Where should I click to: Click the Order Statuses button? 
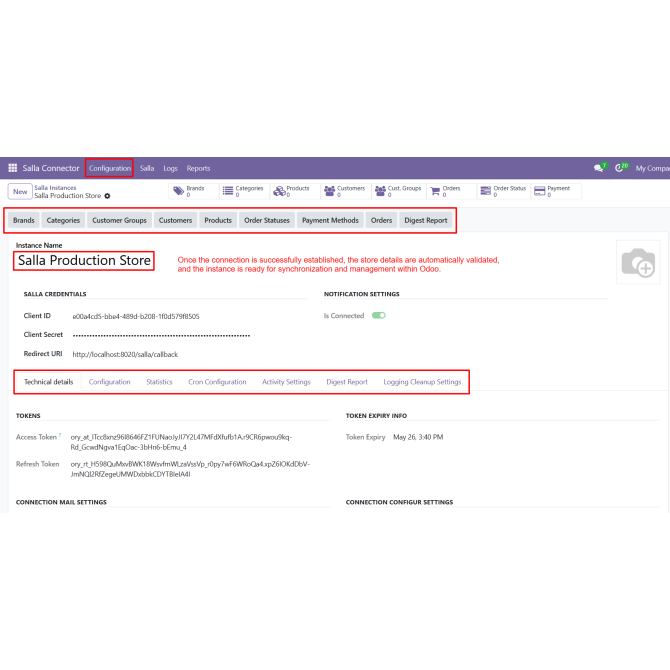coord(267,220)
